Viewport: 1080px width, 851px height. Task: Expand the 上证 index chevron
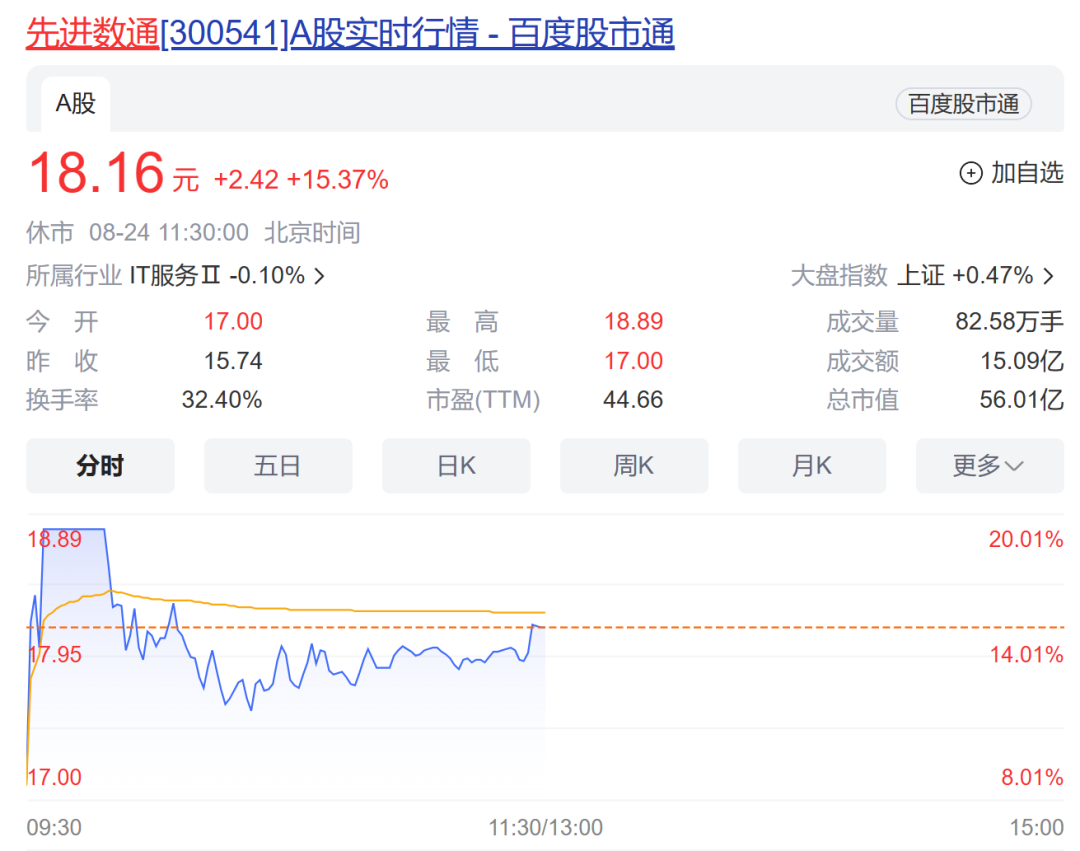[1048, 276]
